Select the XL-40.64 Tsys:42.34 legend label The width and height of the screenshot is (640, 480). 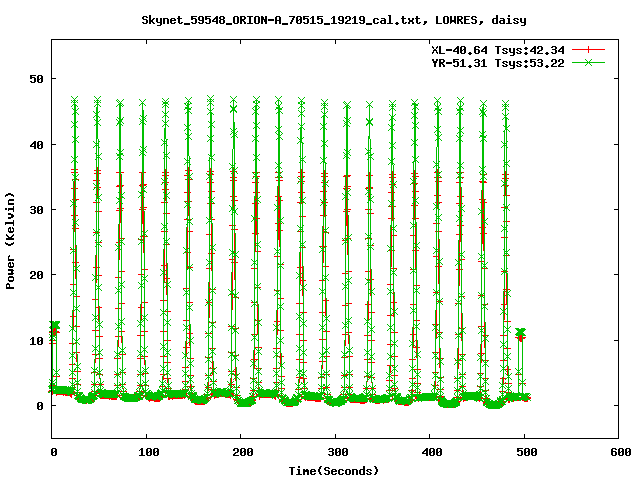(498, 50)
